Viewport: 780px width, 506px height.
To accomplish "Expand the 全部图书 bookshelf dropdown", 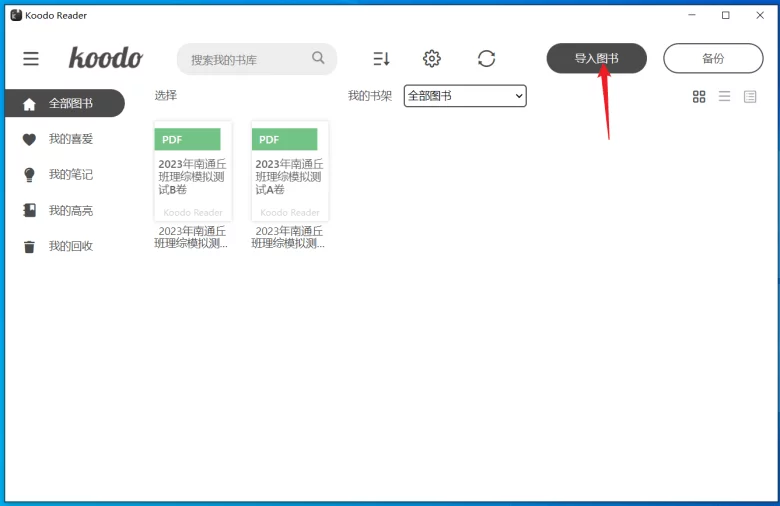I will point(465,96).
